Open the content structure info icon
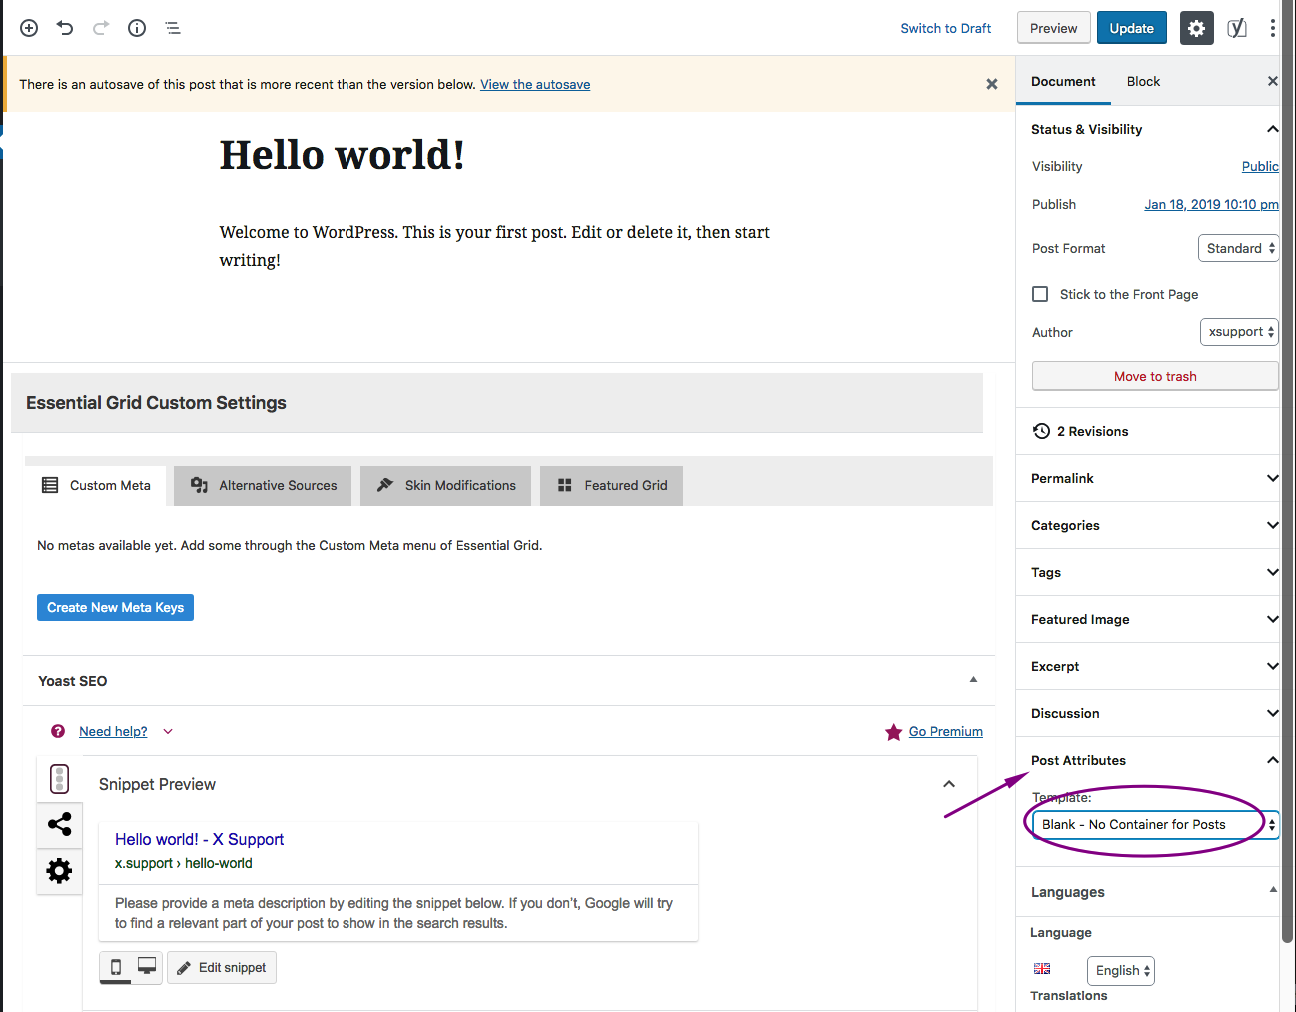 pos(137,28)
